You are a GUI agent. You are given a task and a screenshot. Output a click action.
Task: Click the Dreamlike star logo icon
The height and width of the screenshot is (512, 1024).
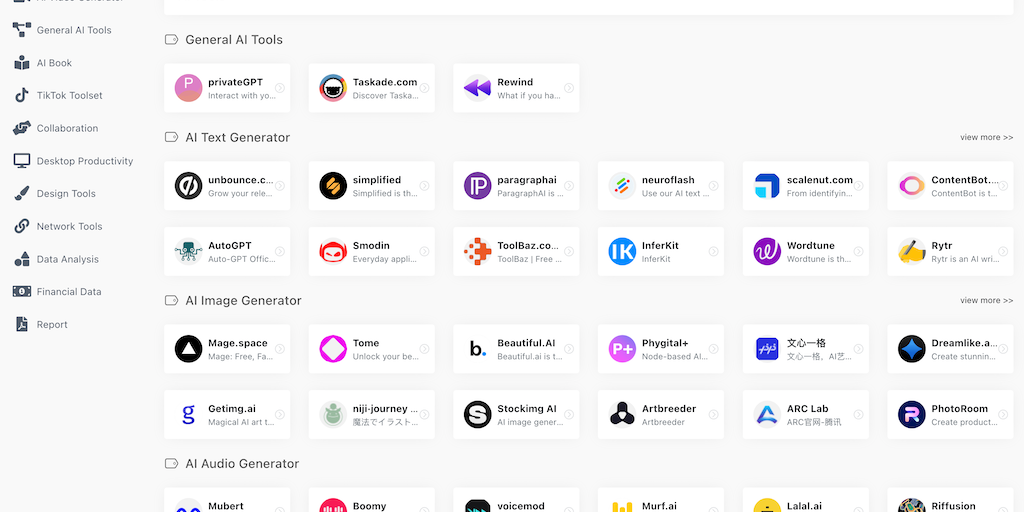[x=911, y=349]
